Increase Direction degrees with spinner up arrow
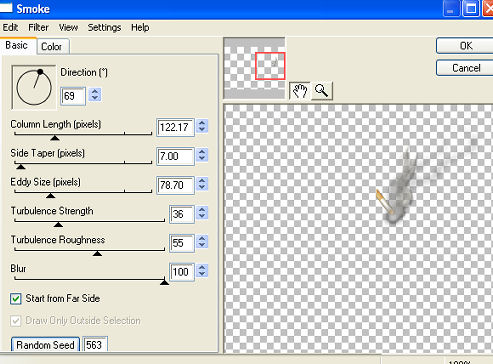 click(95, 91)
